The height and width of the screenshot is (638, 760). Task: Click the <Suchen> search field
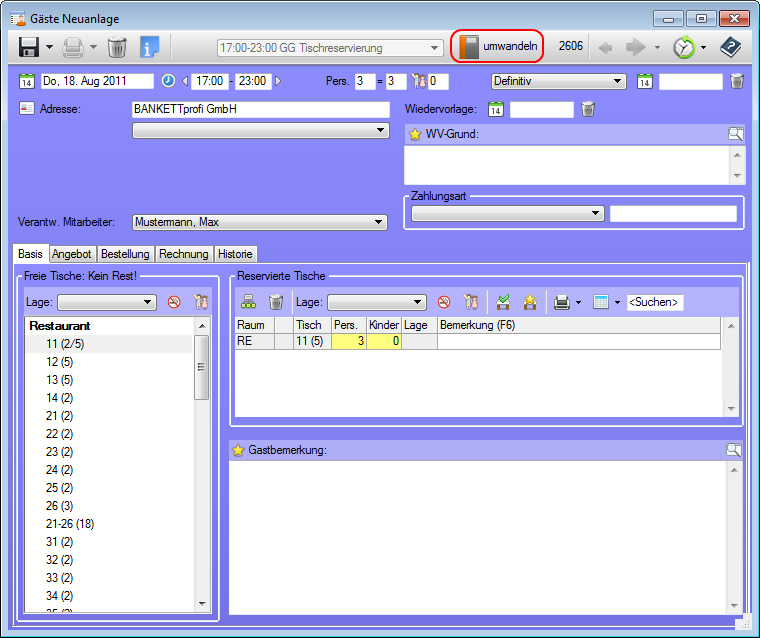[x=655, y=302]
